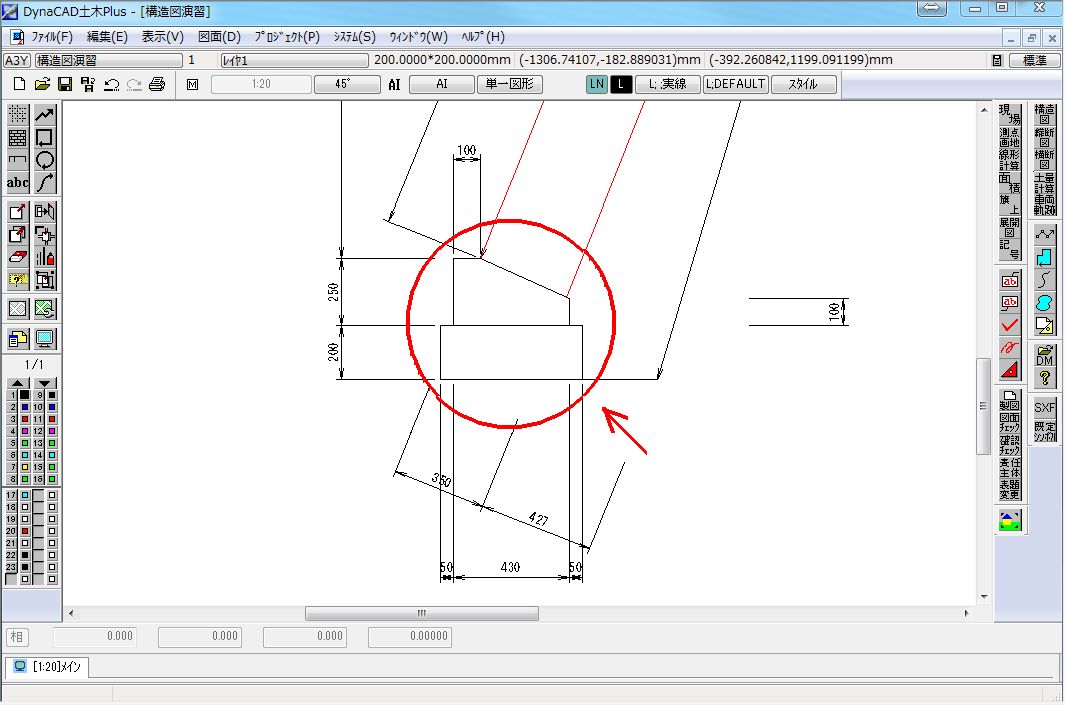Choose the move object tool

click(x=18, y=212)
